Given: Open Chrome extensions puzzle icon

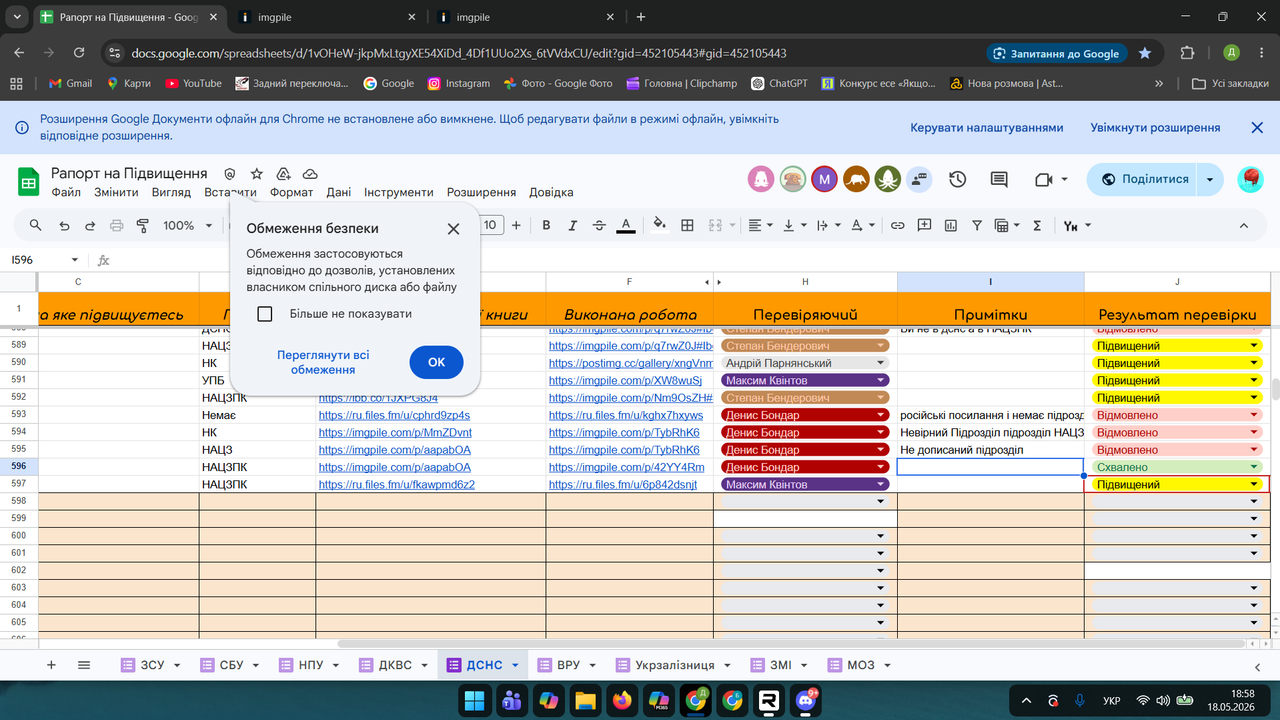Looking at the screenshot, I should 1187,53.
